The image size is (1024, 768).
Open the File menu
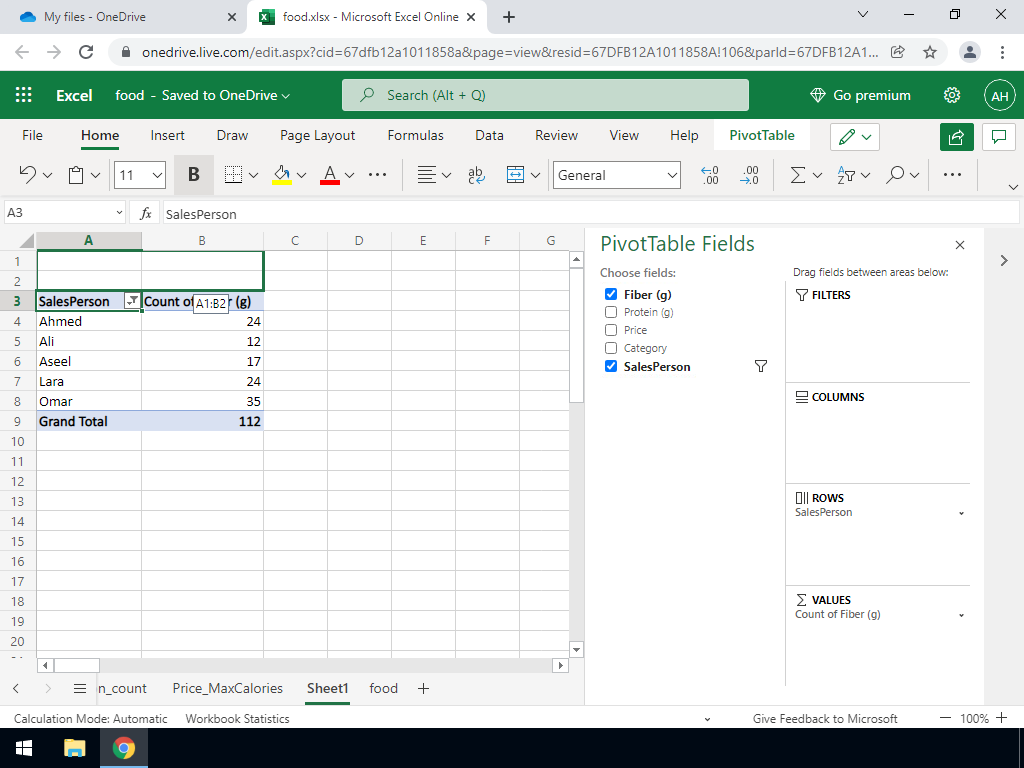(32, 135)
